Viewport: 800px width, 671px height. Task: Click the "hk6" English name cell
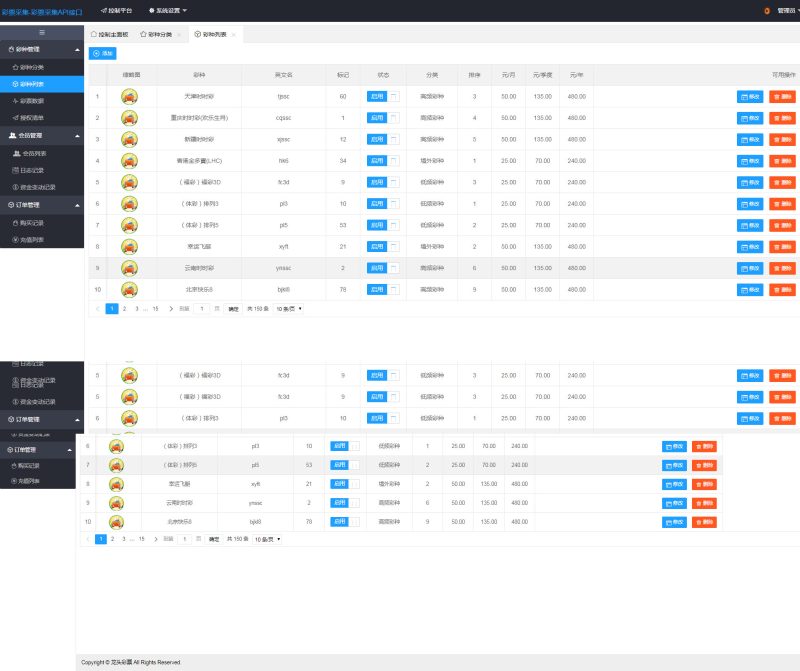click(284, 161)
